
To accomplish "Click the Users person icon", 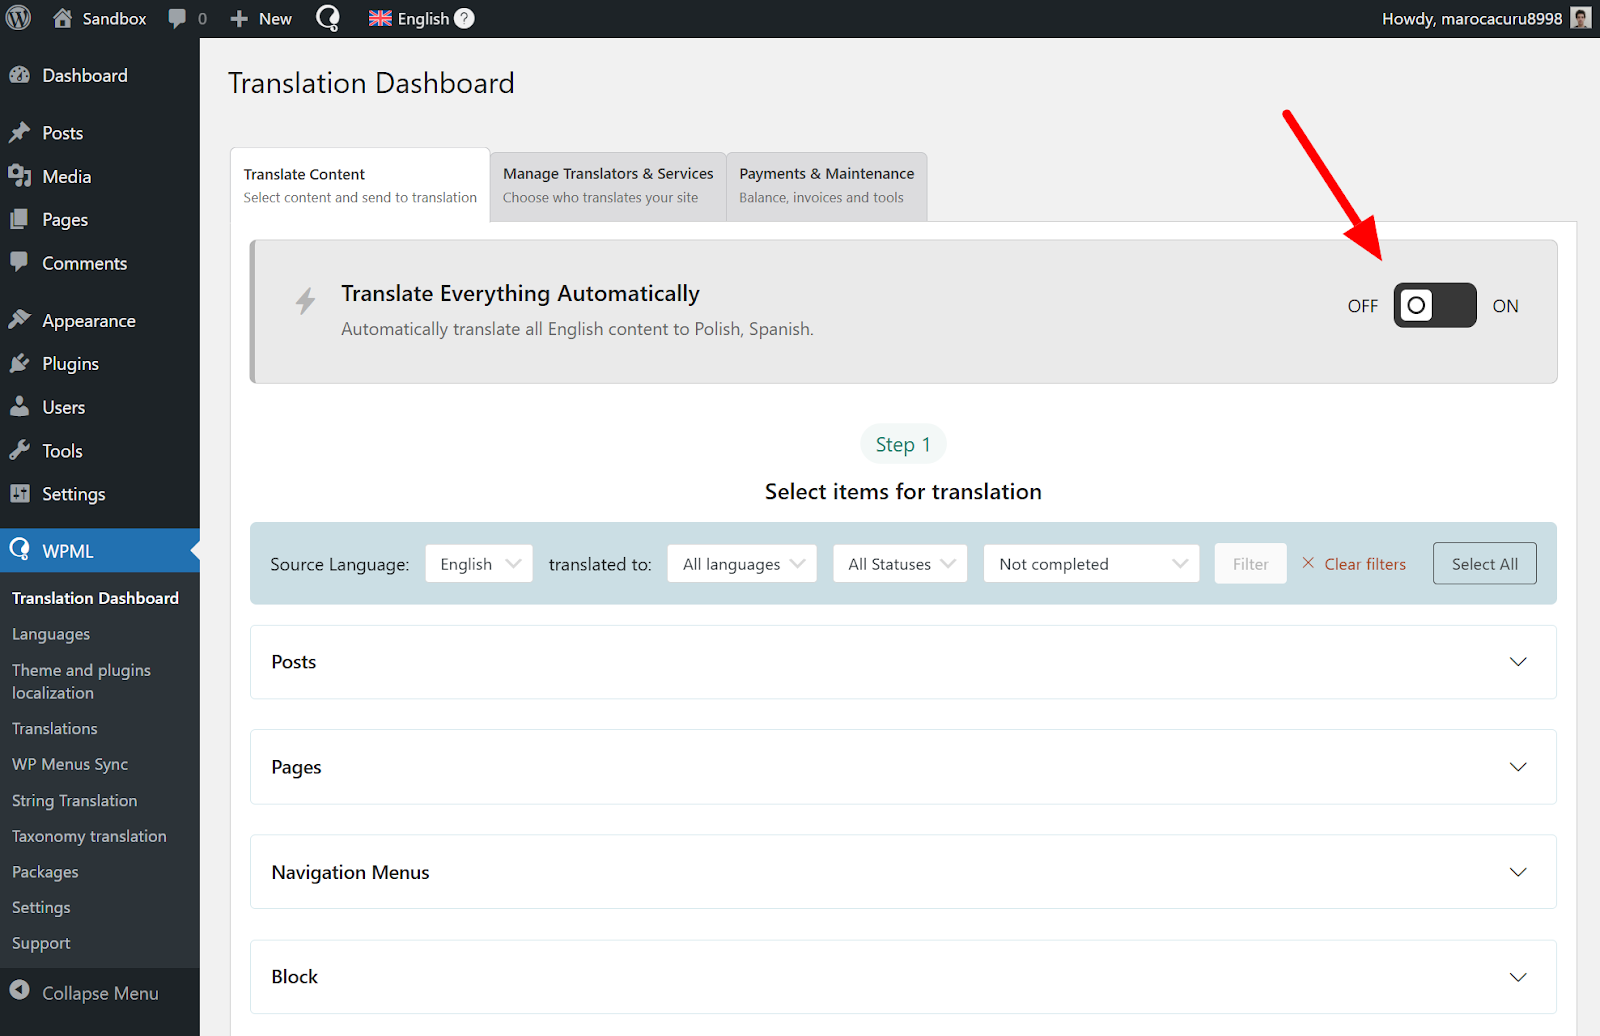I will (x=19, y=406).
